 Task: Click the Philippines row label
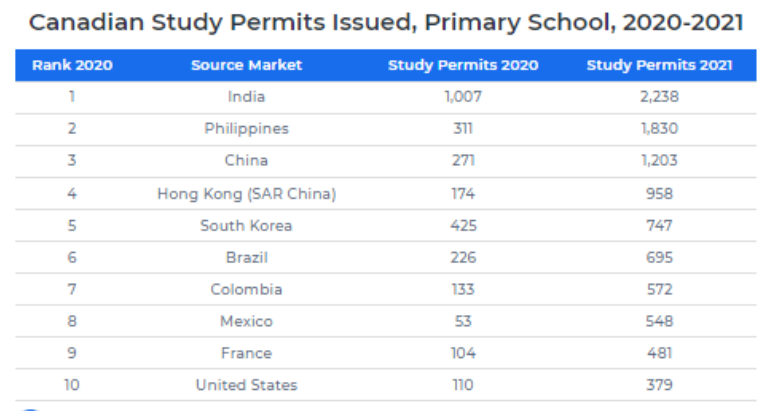coord(246,129)
